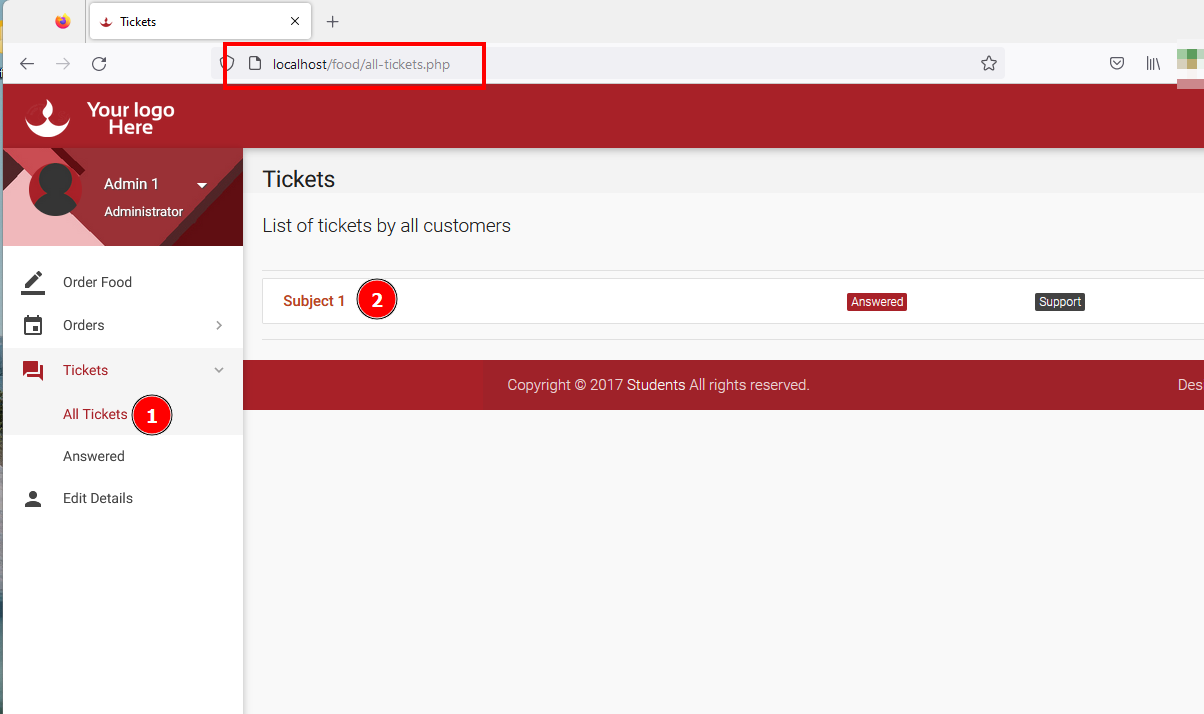Image resolution: width=1204 pixels, height=714 pixels.
Task: Select All Tickets in the sidebar
Action: coord(95,414)
